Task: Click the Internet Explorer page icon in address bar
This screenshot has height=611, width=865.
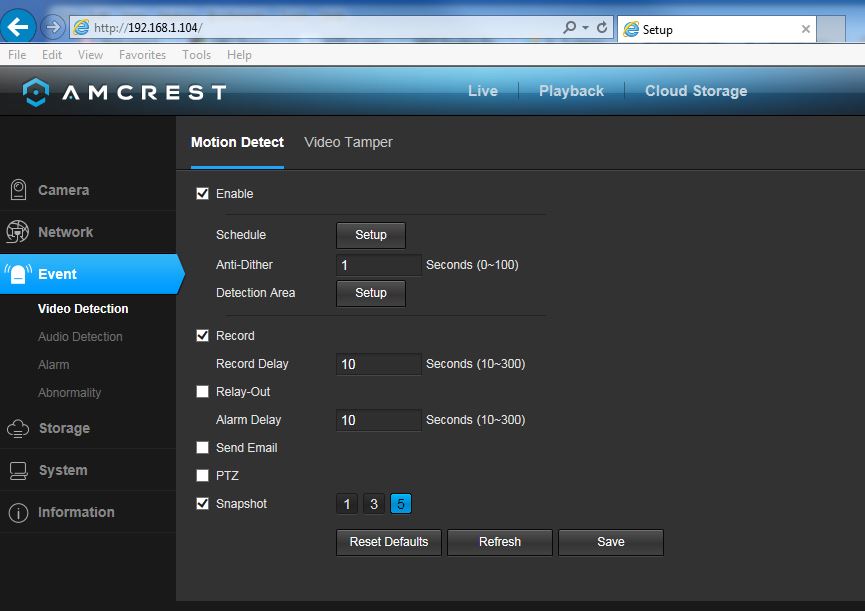Action: point(81,27)
